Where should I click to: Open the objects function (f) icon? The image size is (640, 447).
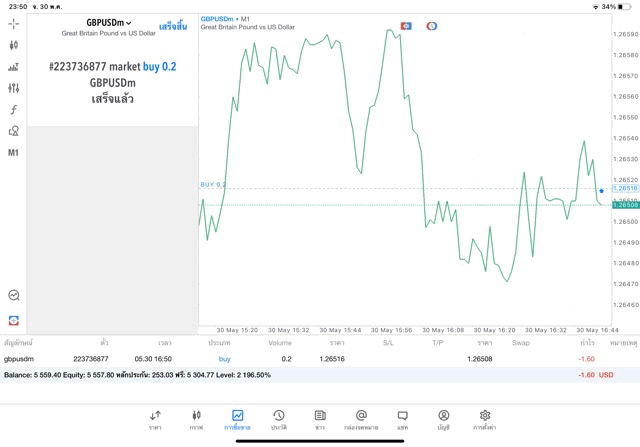click(13, 110)
